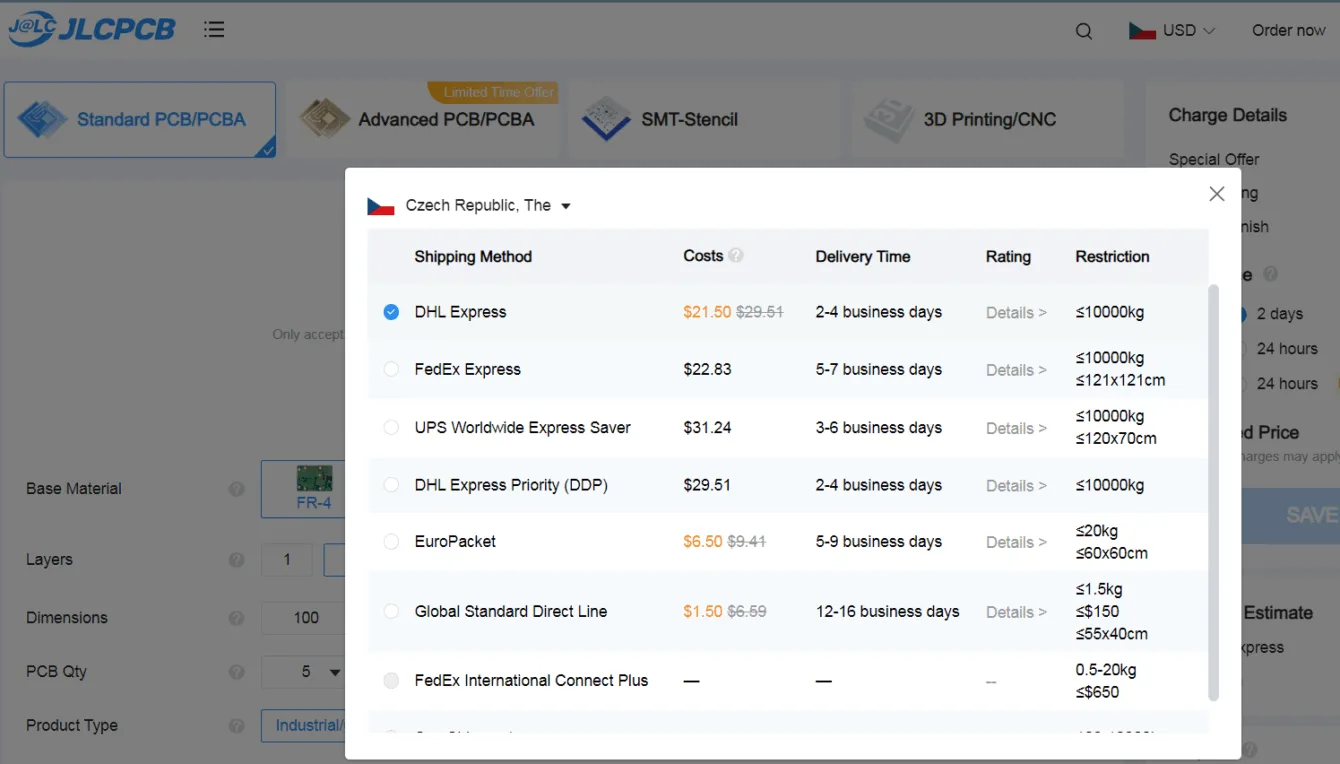Click the Czech flag in dialog

(380, 206)
